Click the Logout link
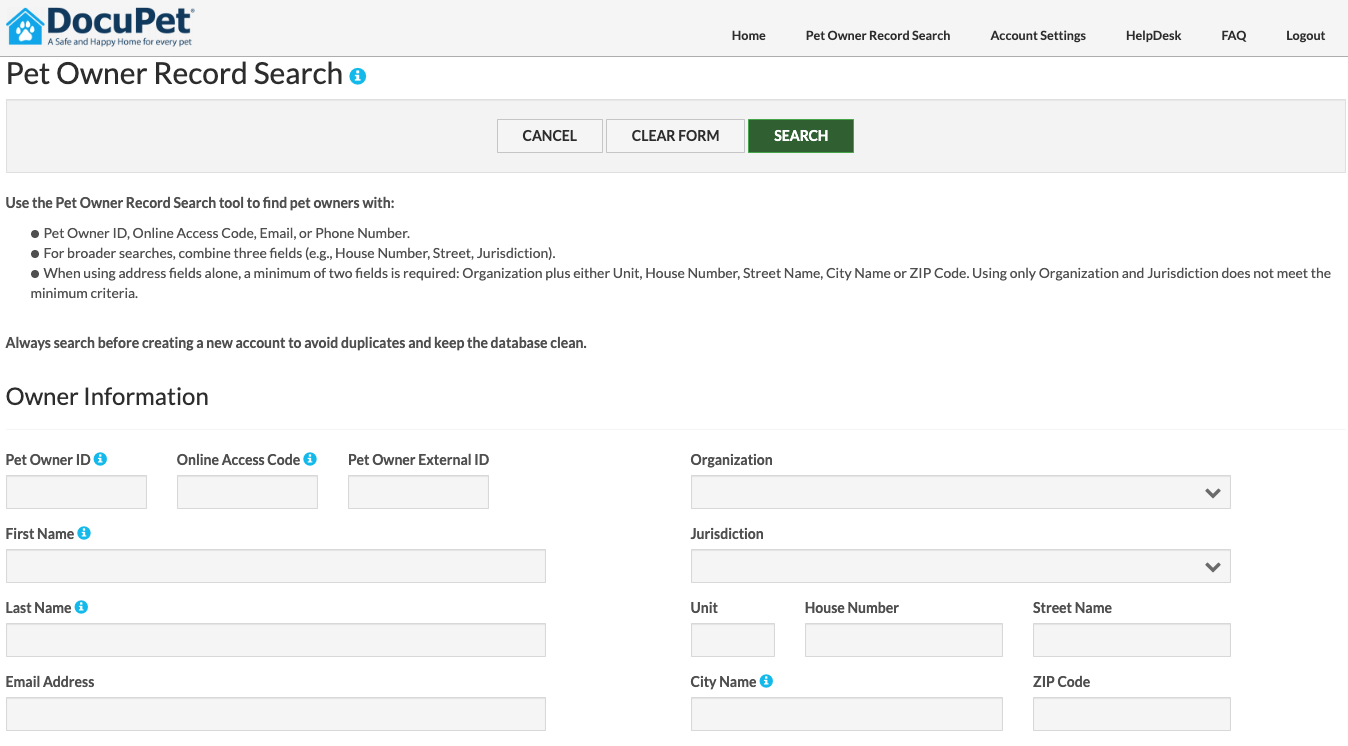 (x=1305, y=35)
